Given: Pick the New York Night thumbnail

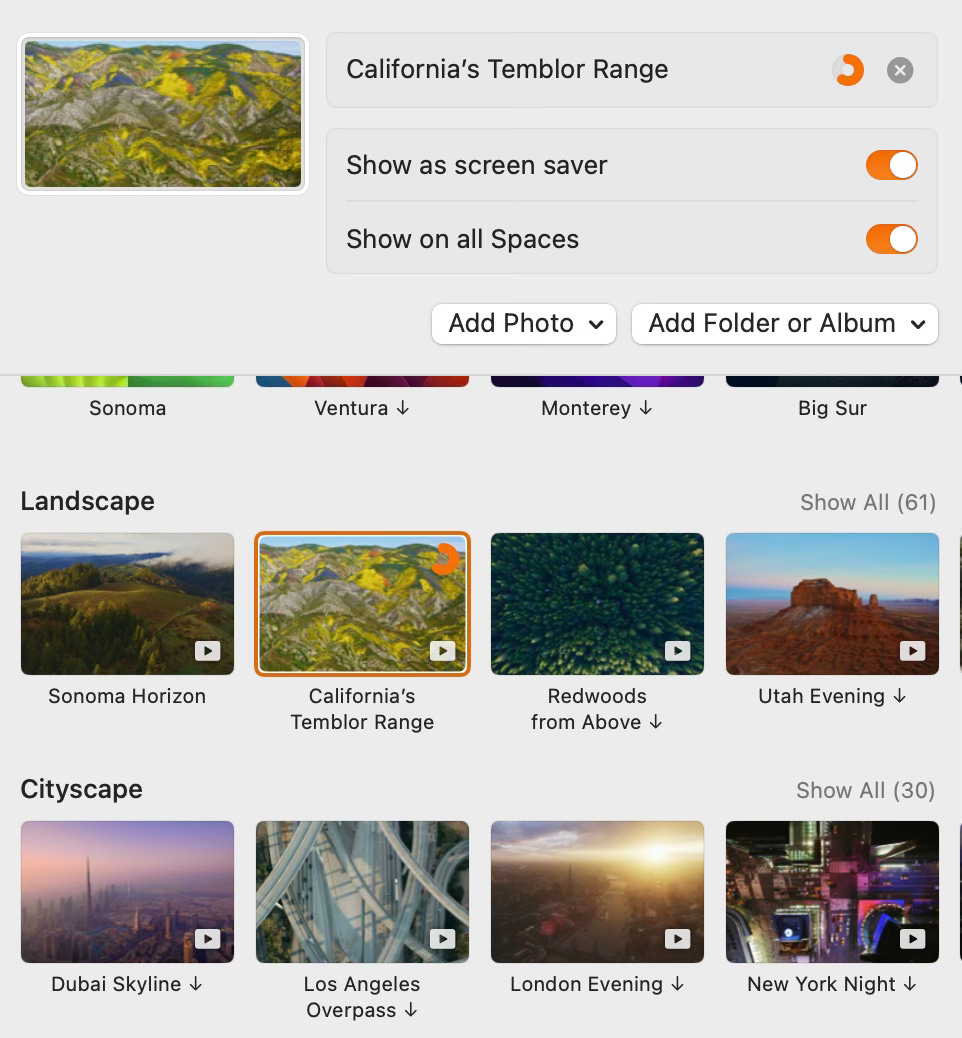Looking at the screenshot, I should 832,892.
